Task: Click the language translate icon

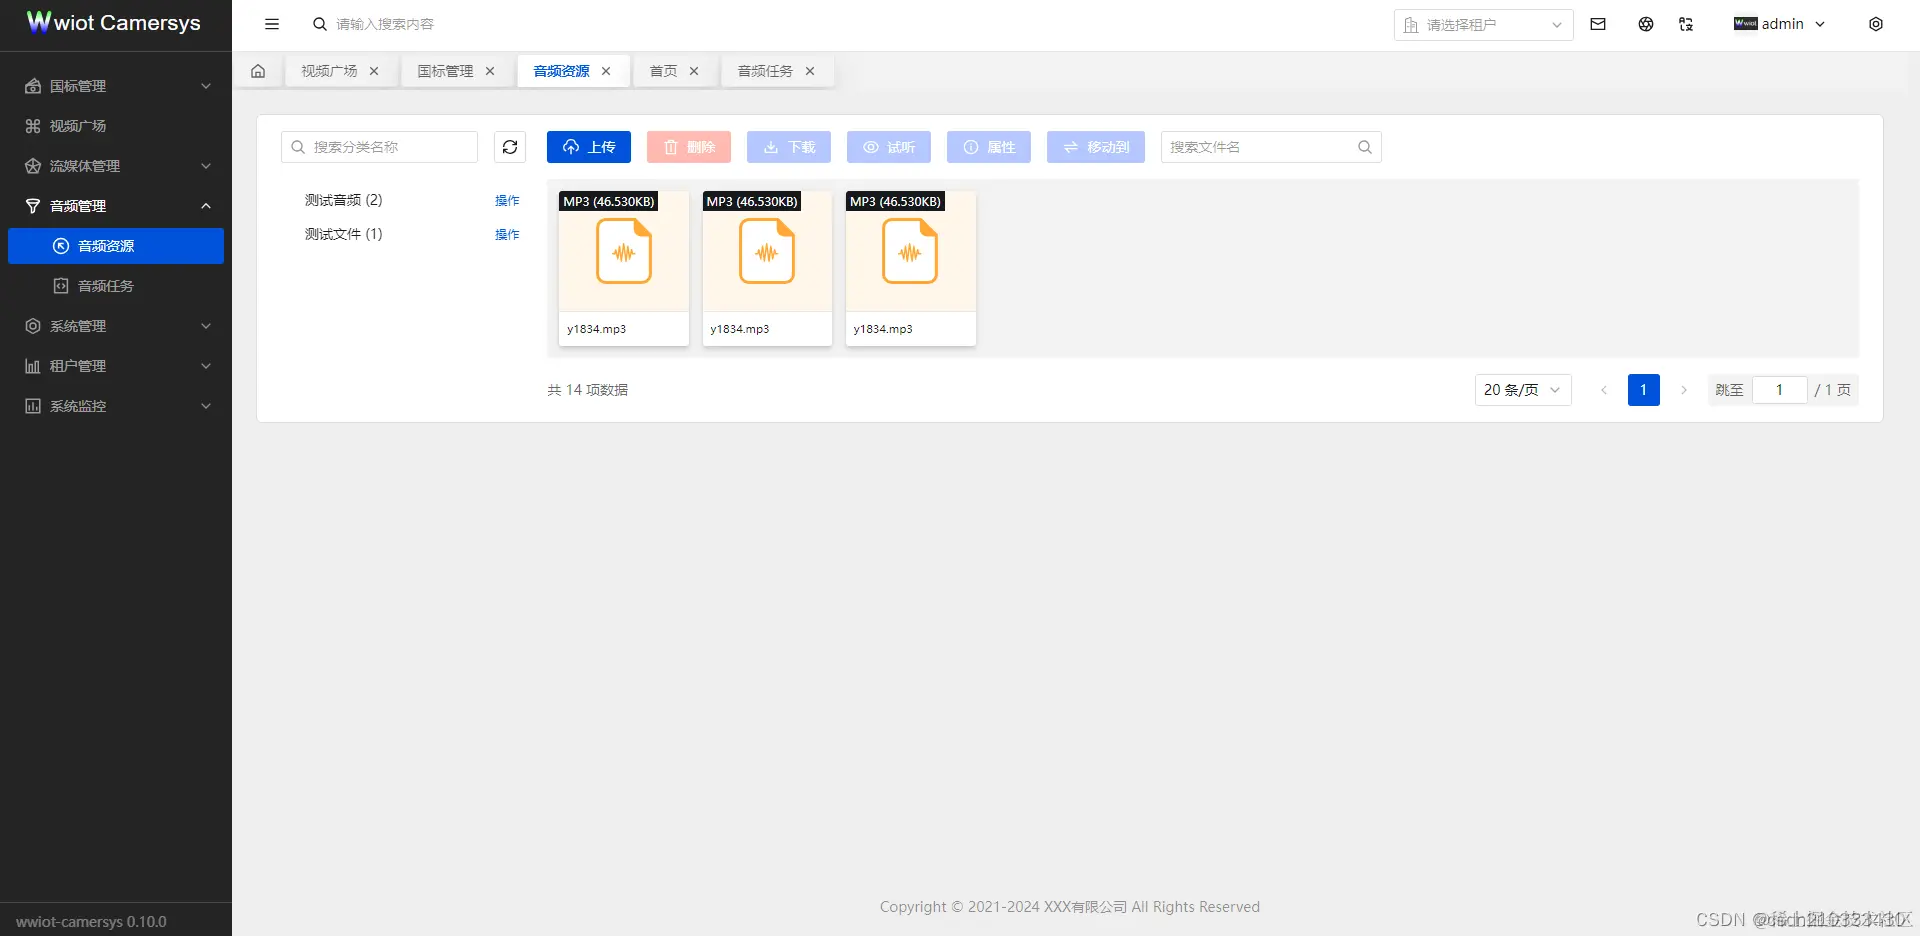Action: pyautogui.click(x=1686, y=24)
